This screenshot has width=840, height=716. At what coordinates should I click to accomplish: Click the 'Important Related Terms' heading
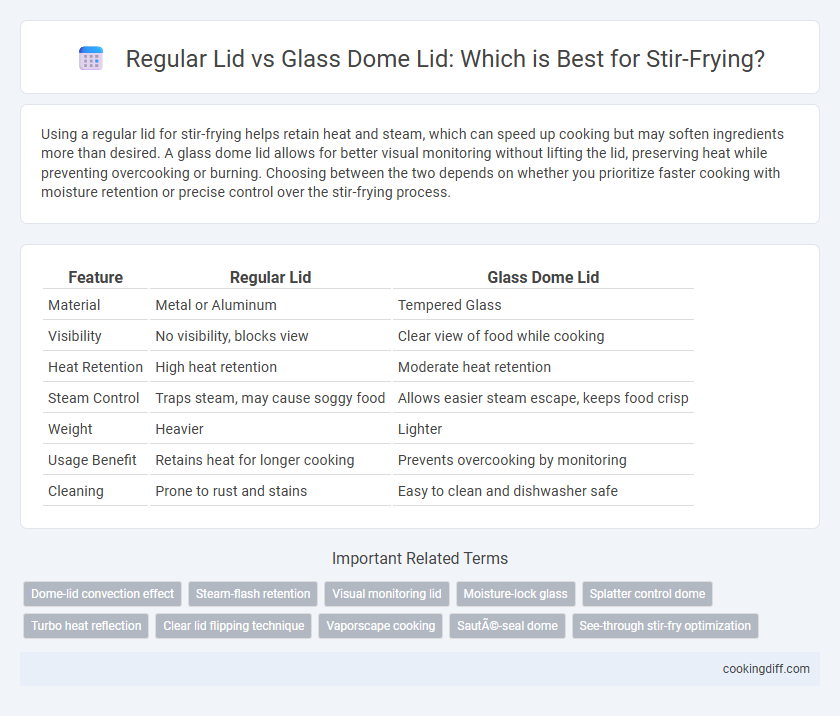(x=420, y=558)
